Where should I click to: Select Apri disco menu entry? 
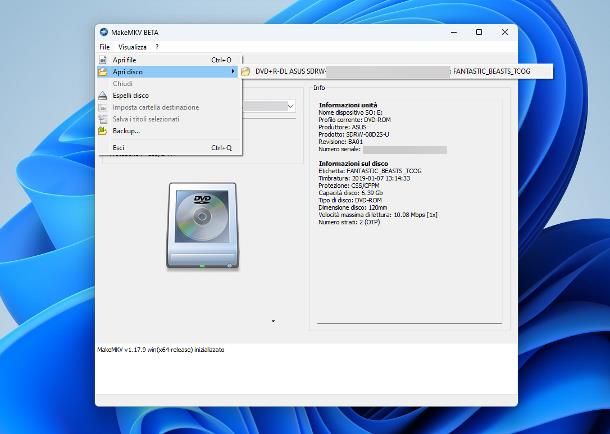(x=167, y=72)
